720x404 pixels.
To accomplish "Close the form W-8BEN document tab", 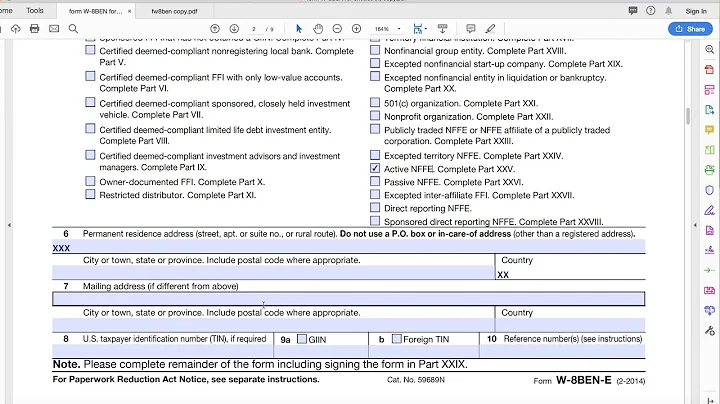I will click(129, 11).
